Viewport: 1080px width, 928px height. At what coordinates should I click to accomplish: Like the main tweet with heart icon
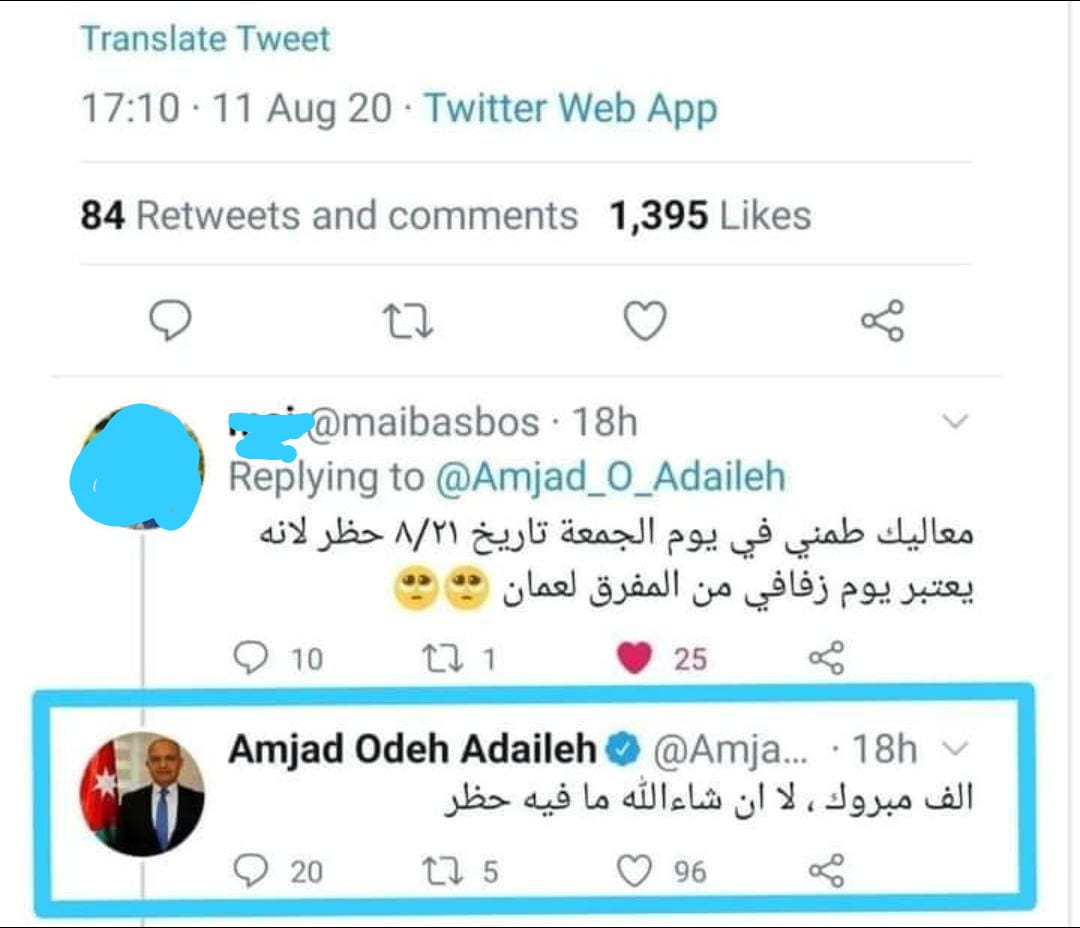pyautogui.click(x=644, y=321)
